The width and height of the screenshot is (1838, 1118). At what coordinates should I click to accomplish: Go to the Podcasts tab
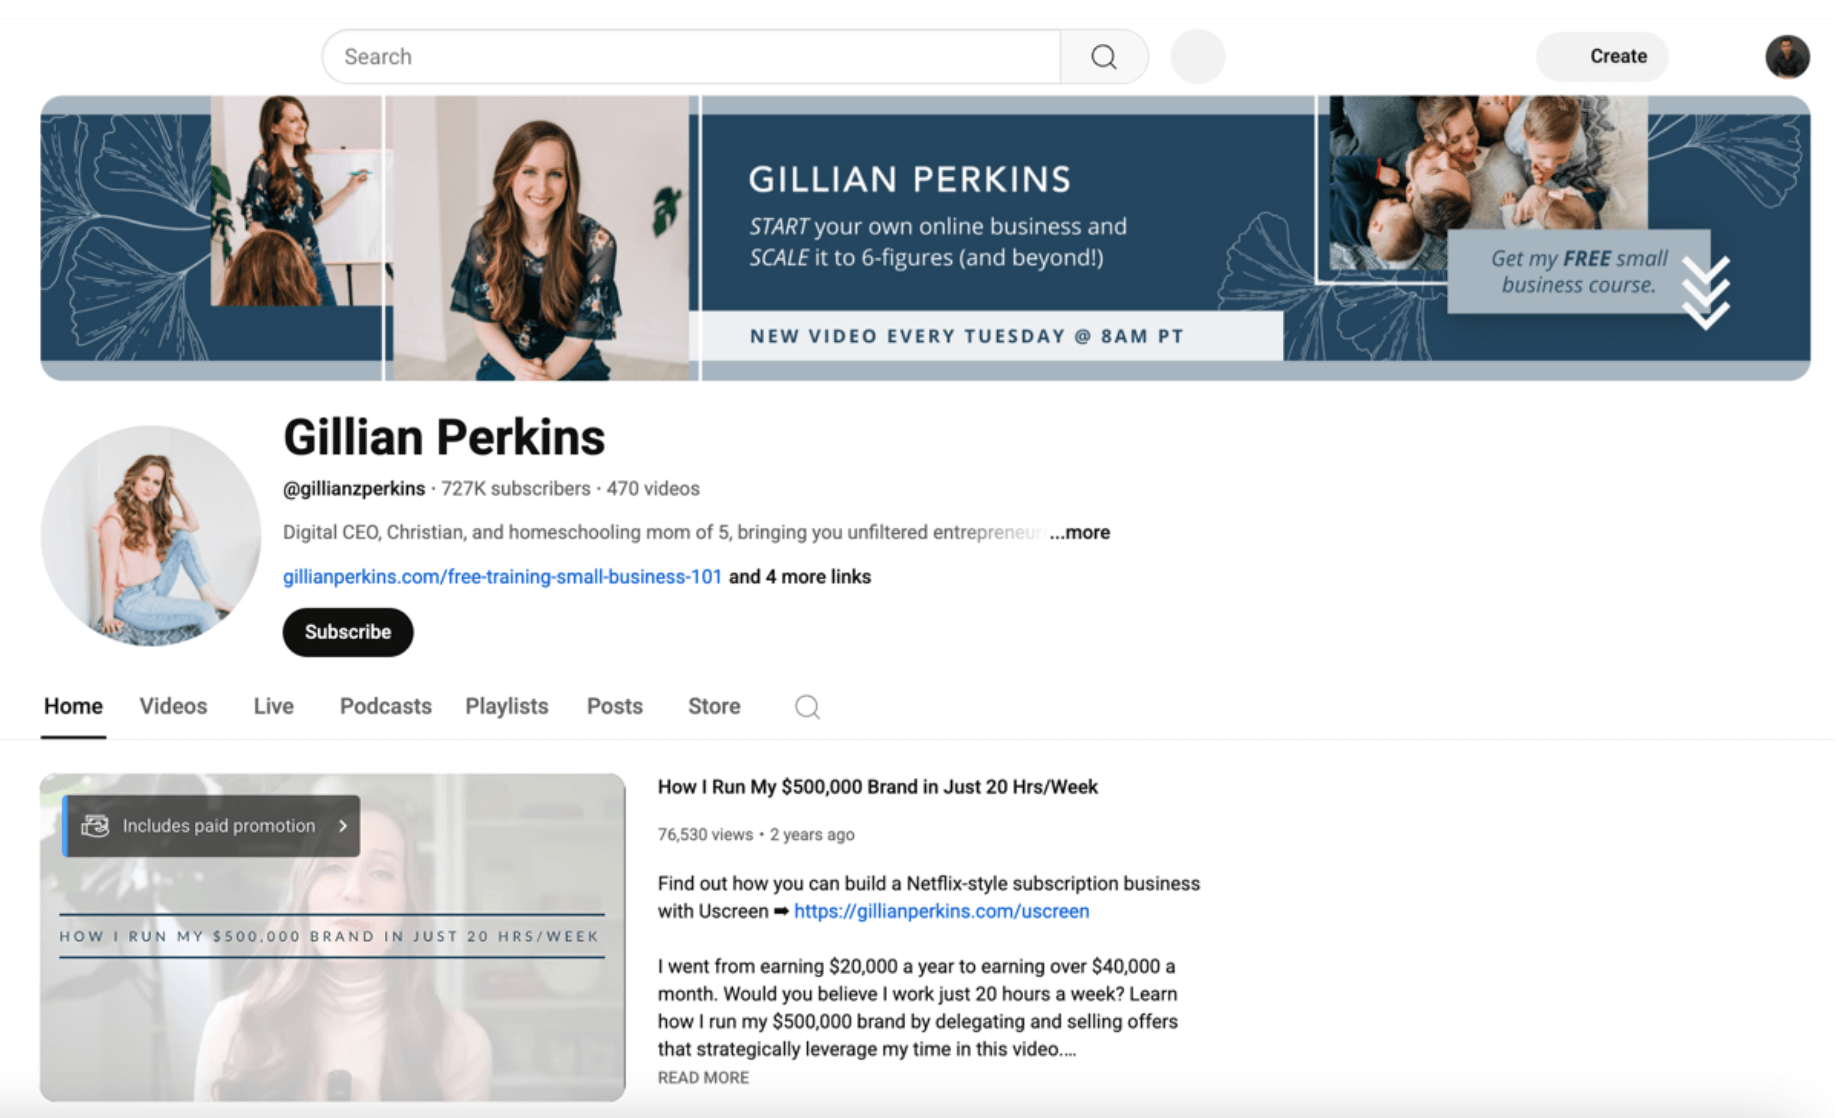[386, 707]
